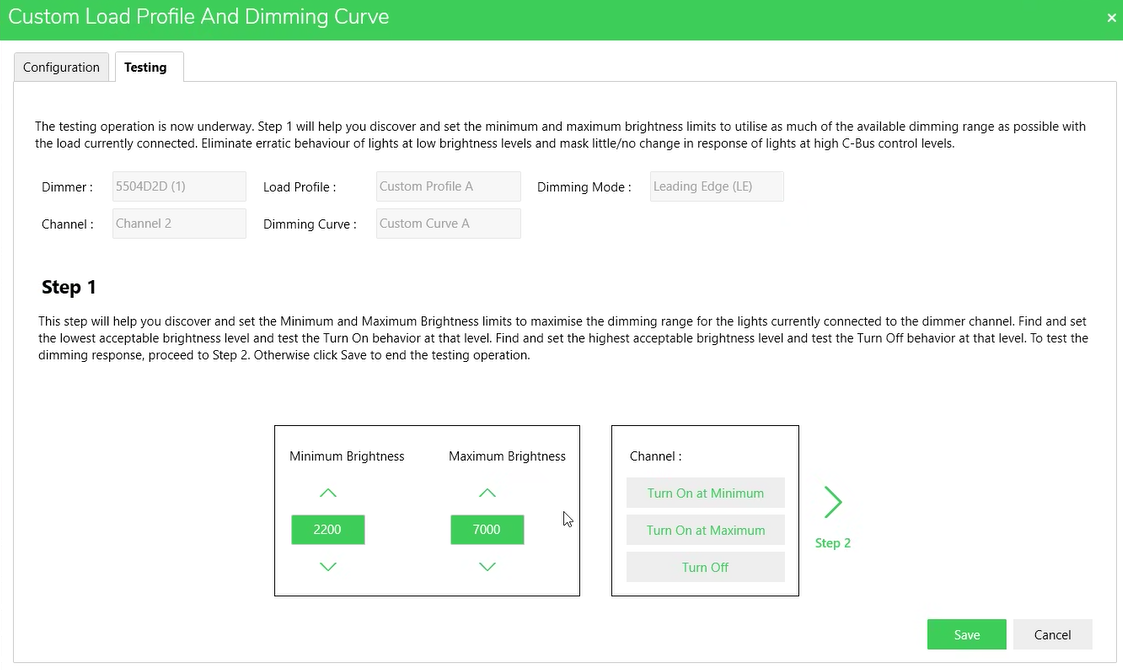Click the dialog title Custom Load Profile And Dimming Curve
1123x670 pixels.
coord(198,16)
